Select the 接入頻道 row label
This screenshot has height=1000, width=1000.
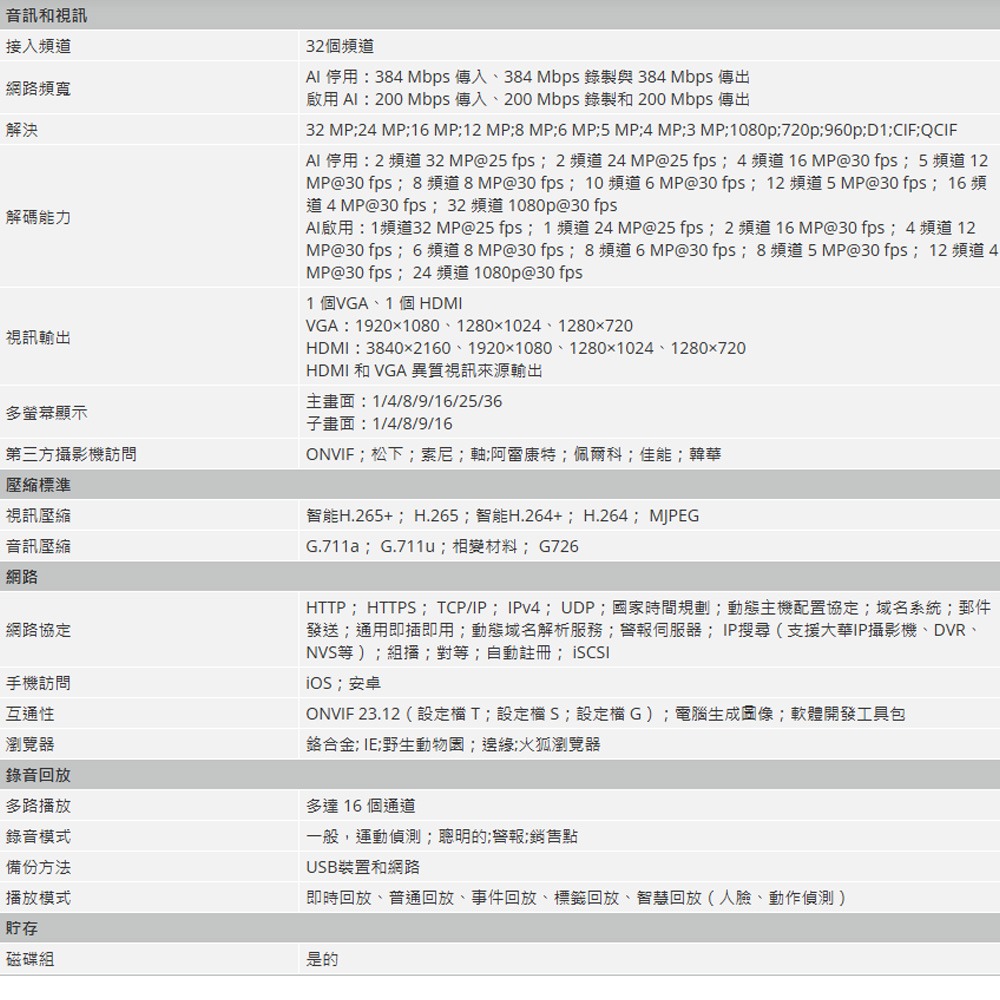[38, 46]
